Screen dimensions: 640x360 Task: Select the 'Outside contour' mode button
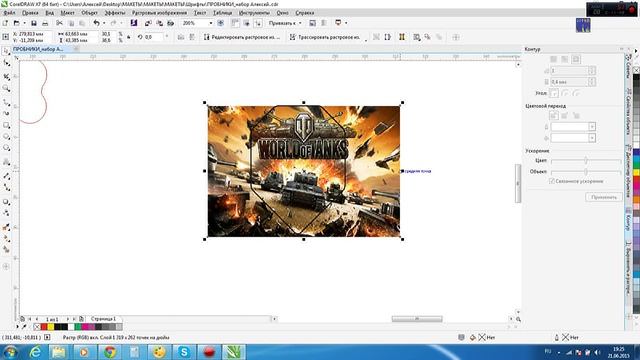tap(576, 60)
